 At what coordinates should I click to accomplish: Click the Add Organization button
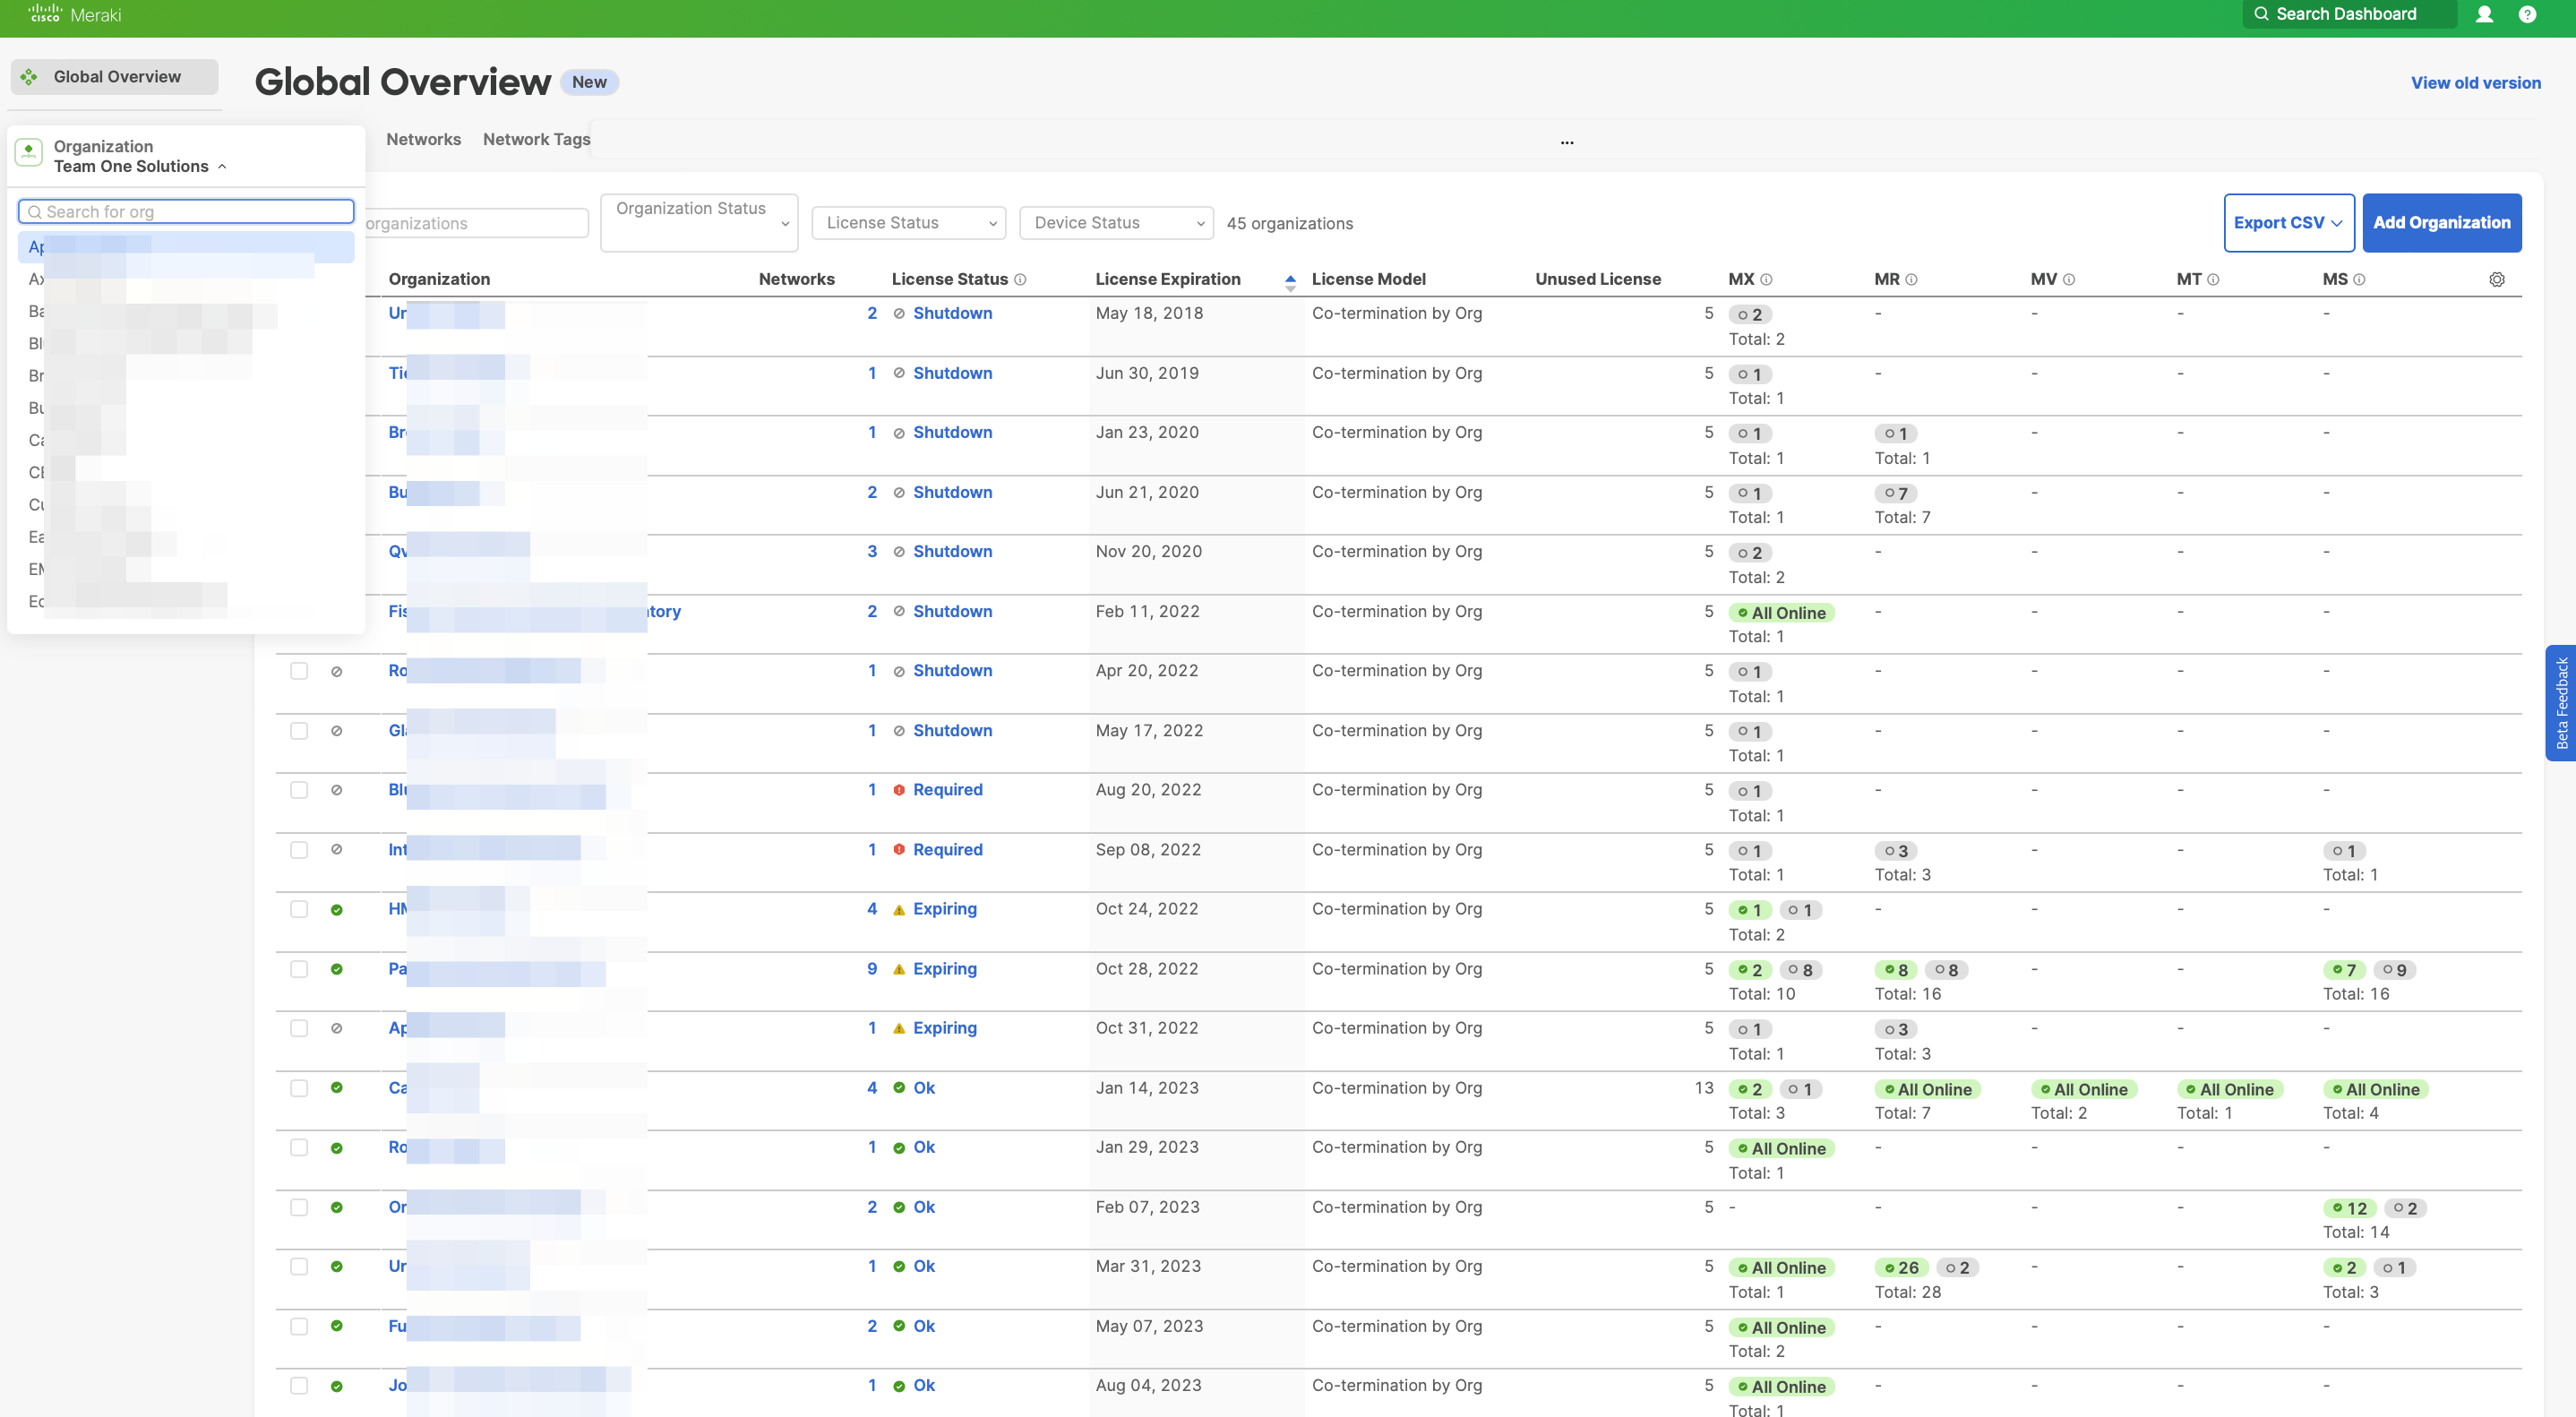[x=2441, y=222]
